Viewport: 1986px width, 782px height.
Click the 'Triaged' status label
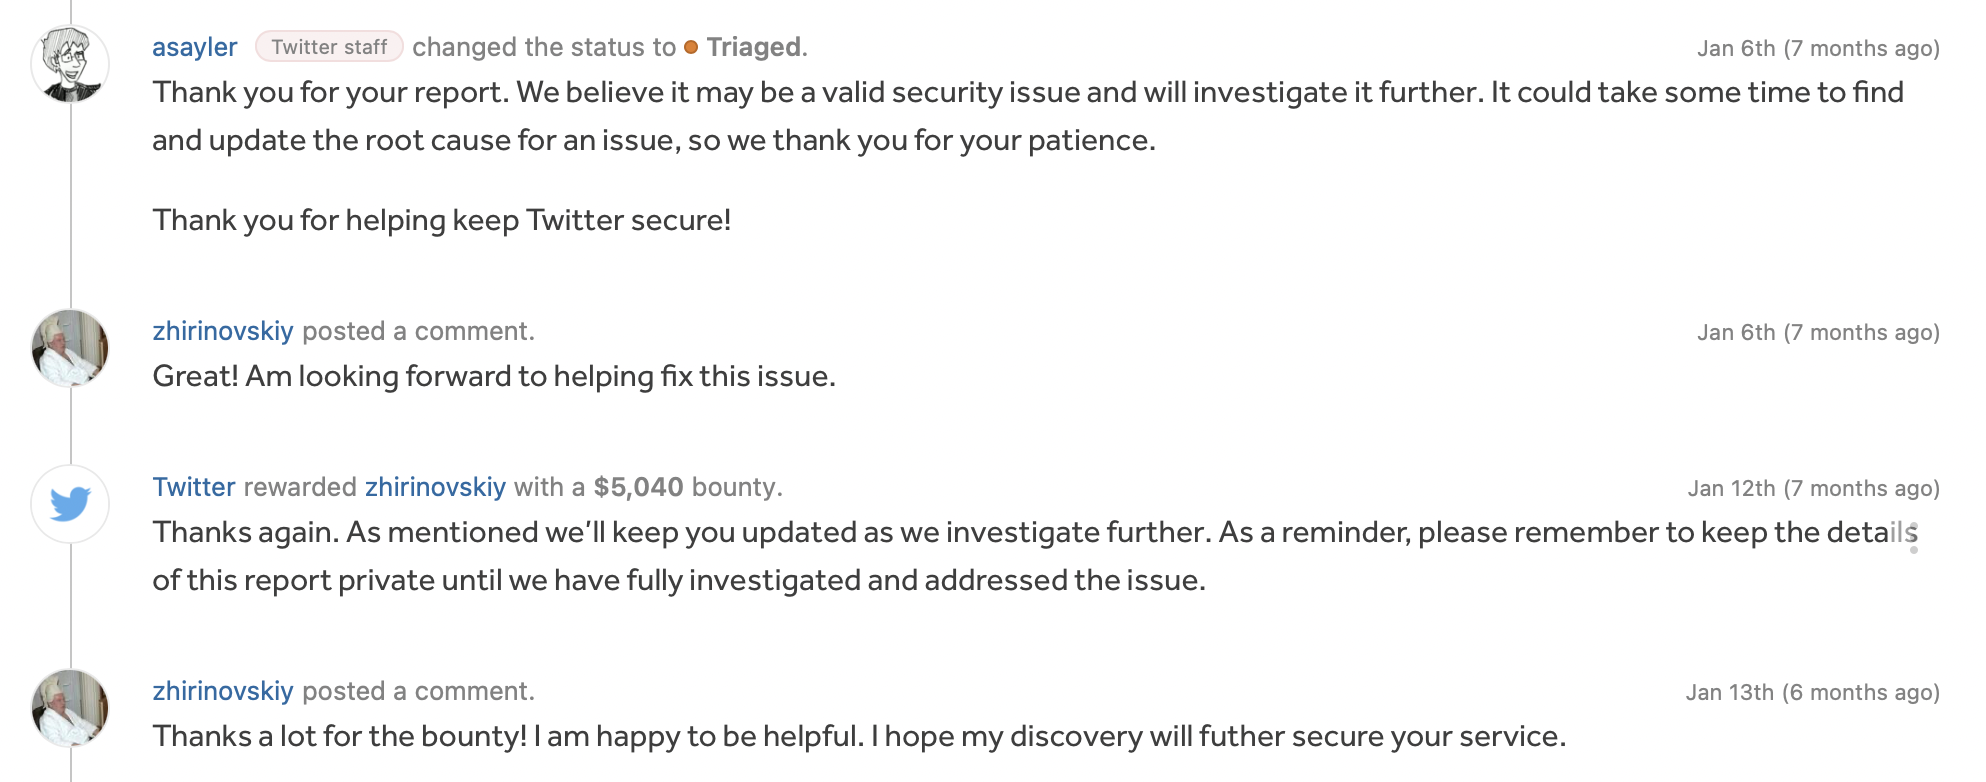(754, 47)
